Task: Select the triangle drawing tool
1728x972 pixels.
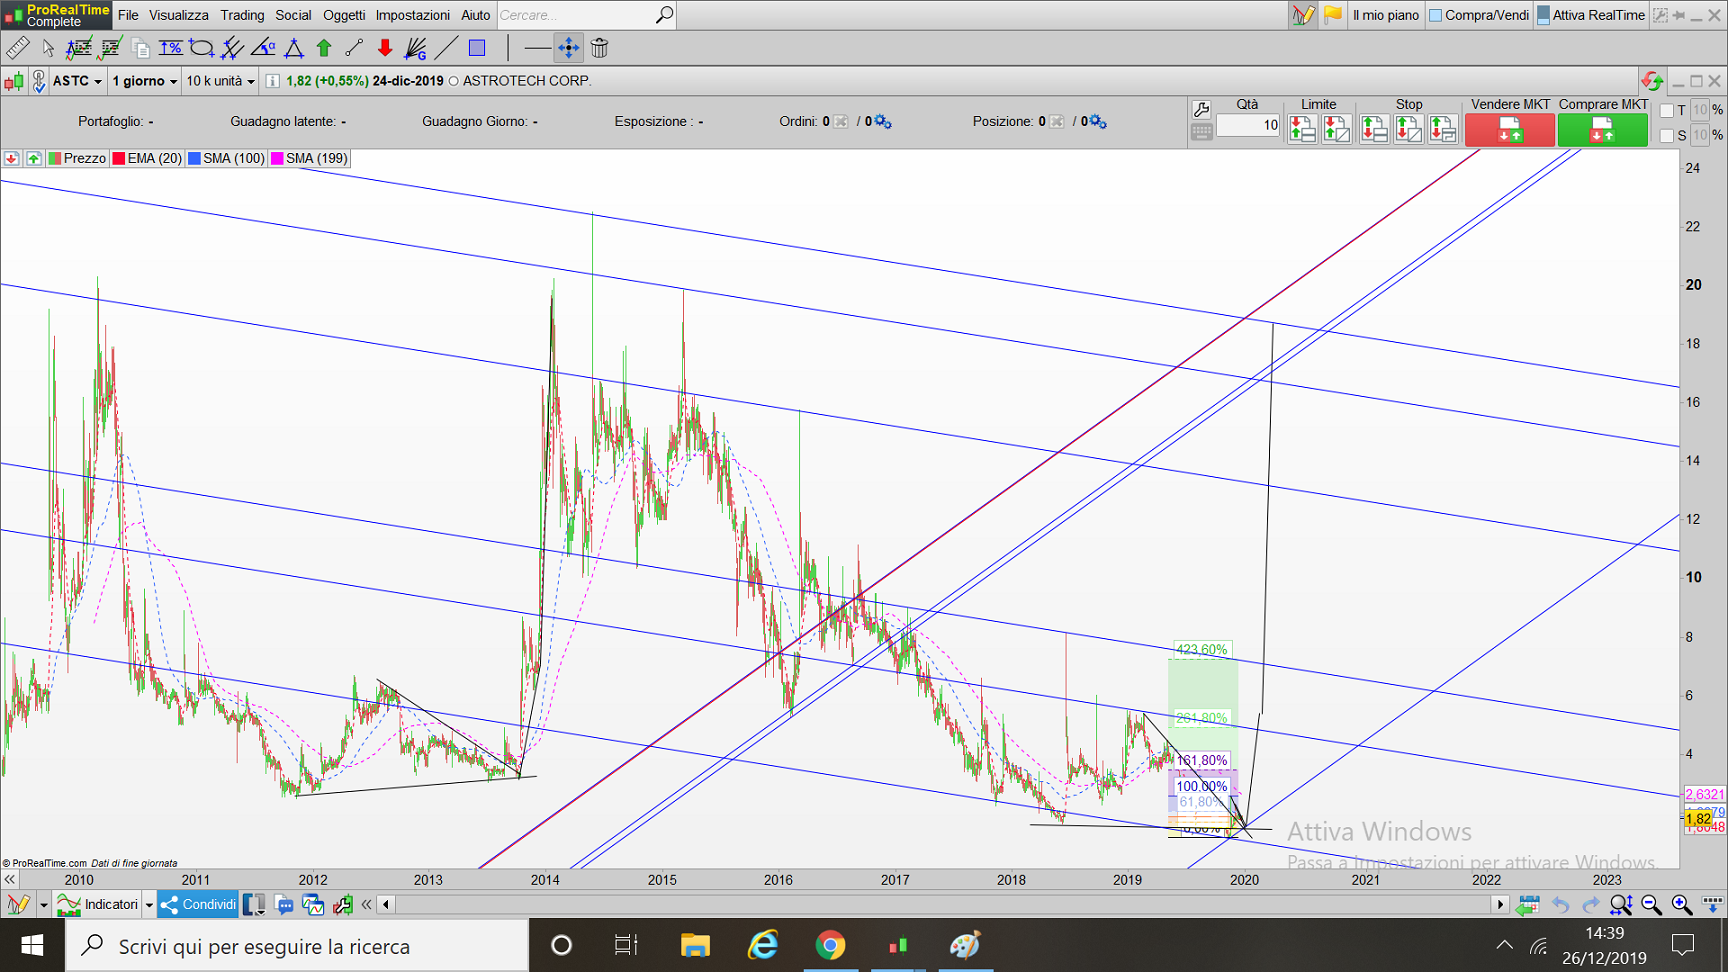Action: tap(294, 47)
